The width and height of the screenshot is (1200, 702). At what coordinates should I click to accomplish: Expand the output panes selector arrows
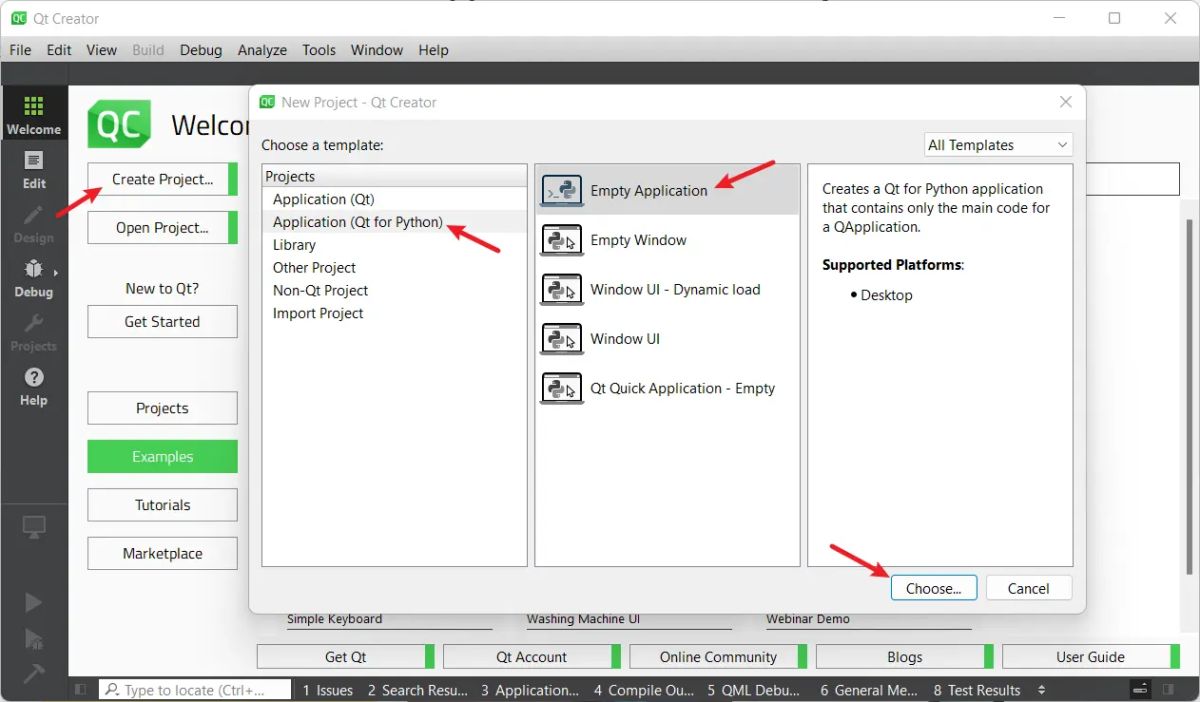click(1041, 690)
